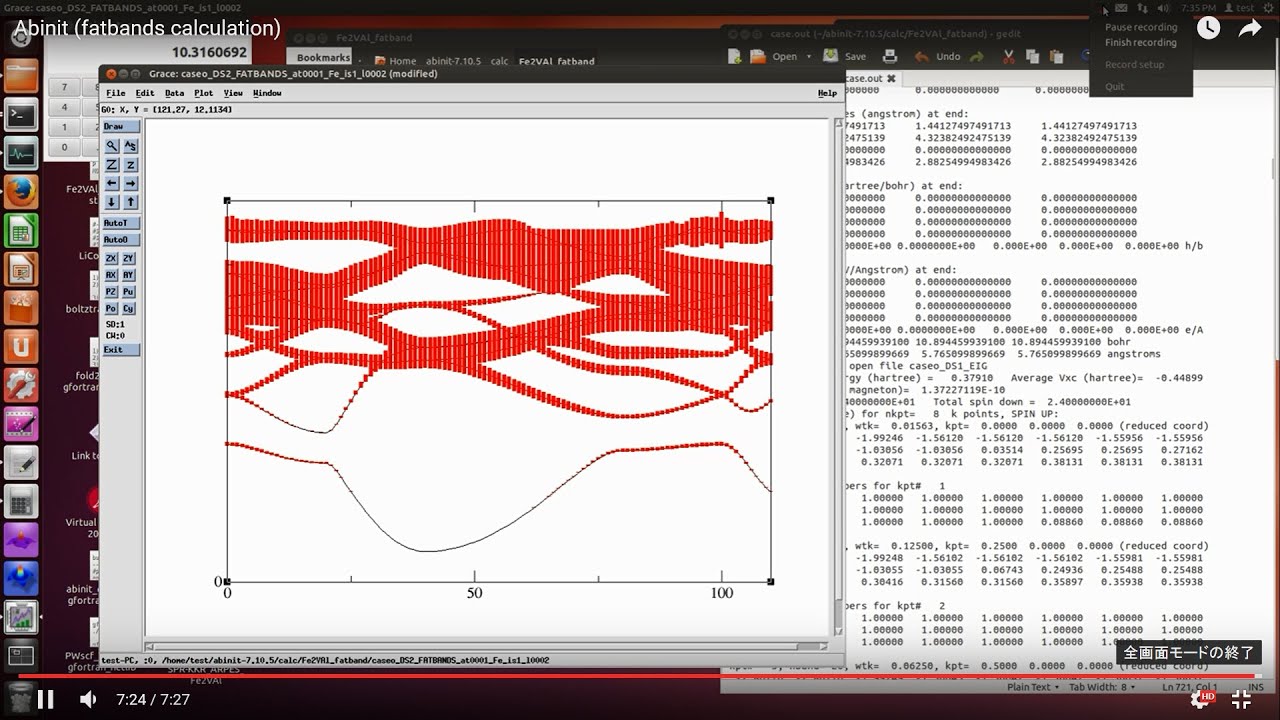1280x720 pixels.
Task: Click the autoscale 'As' tool button
Action: [130, 146]
